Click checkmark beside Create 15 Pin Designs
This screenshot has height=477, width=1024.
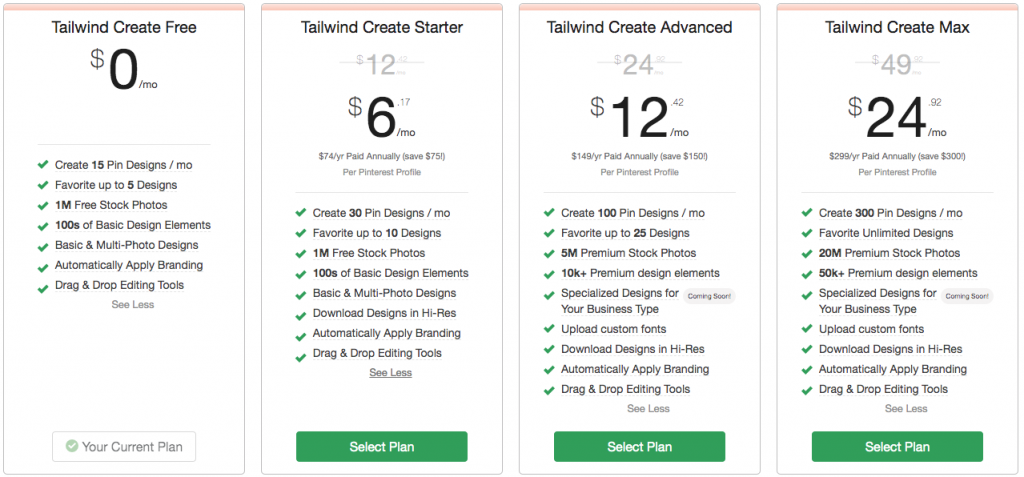[43, 165]
